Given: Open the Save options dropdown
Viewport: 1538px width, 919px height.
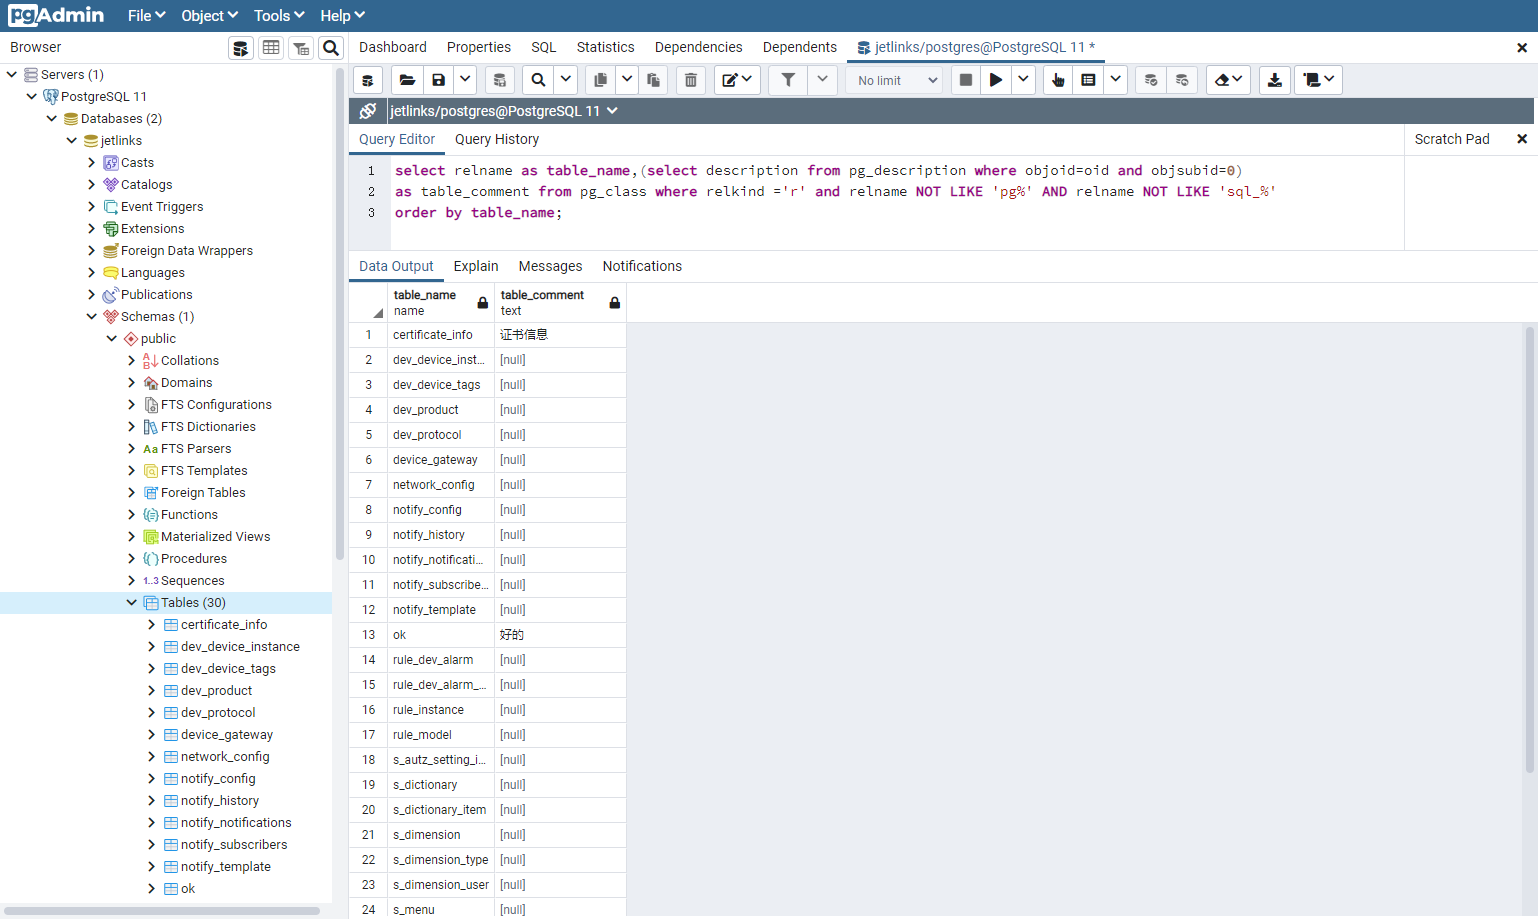Looking at the screenshot, I should coord(465,80).
